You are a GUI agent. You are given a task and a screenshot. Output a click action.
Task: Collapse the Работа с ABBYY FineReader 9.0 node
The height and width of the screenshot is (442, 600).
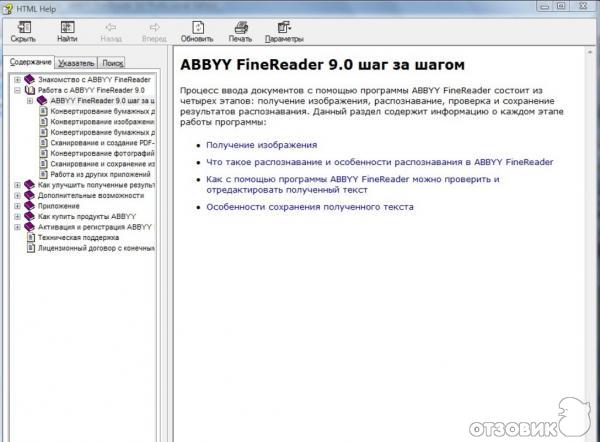click(x=17, y=90)
